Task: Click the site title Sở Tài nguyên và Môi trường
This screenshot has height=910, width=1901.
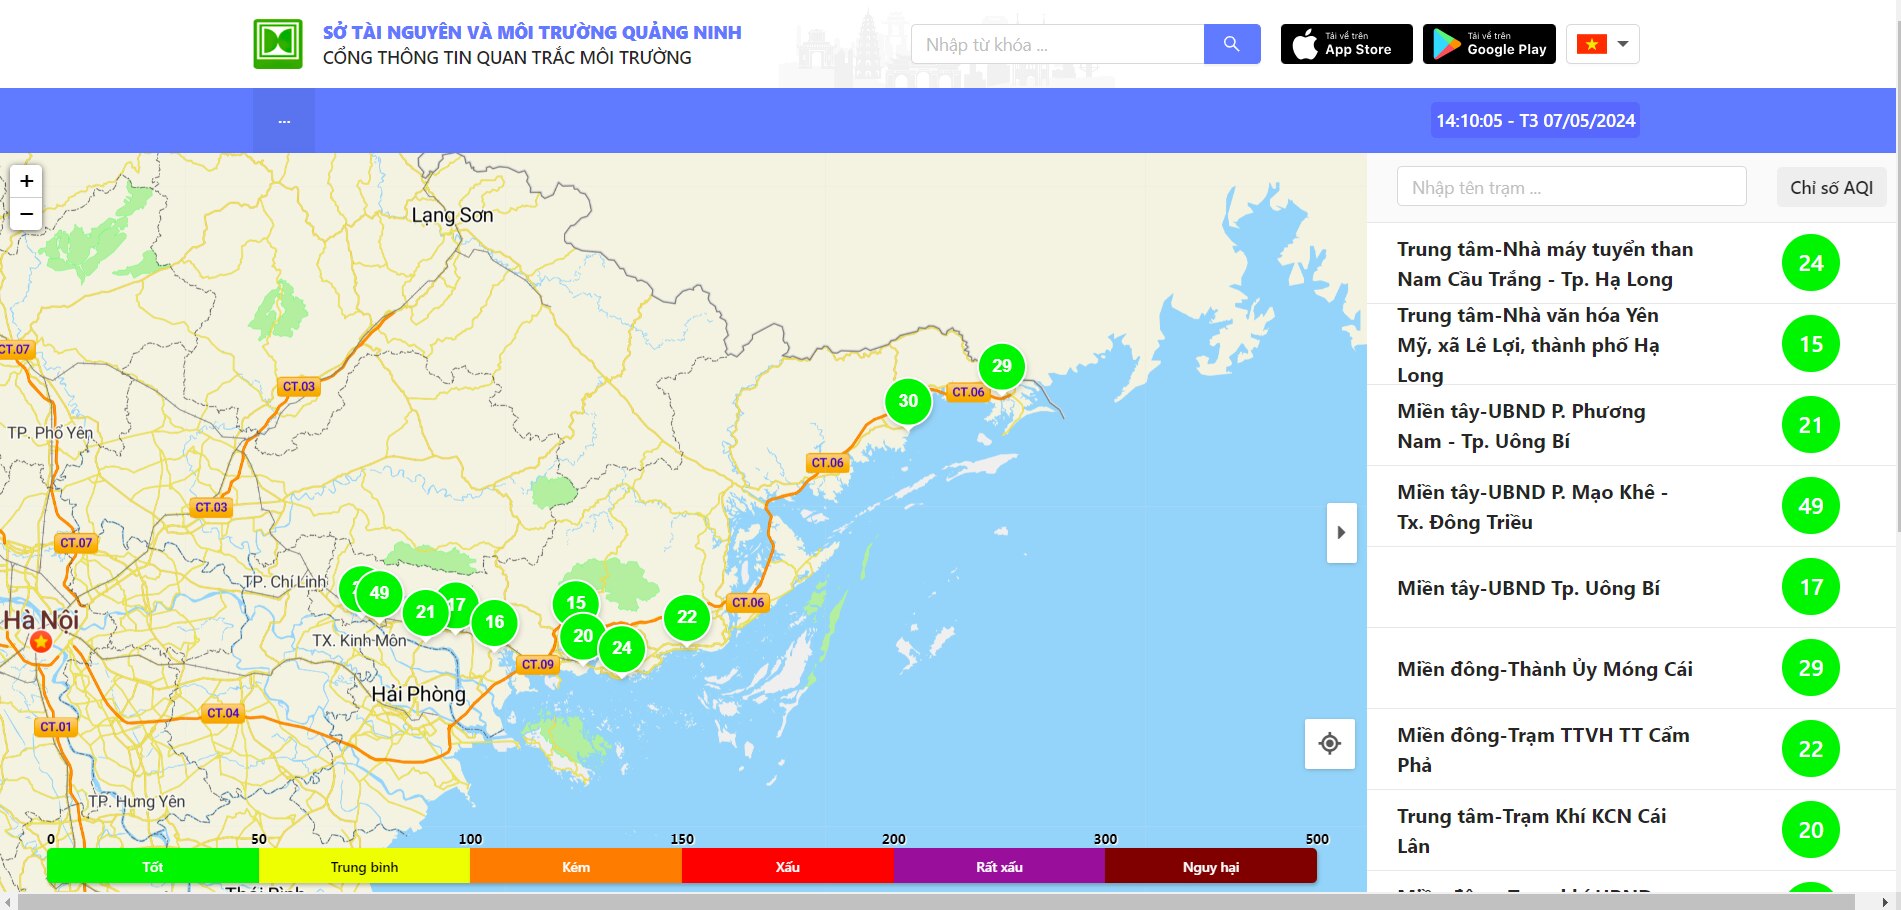Action: pos(532,32)
